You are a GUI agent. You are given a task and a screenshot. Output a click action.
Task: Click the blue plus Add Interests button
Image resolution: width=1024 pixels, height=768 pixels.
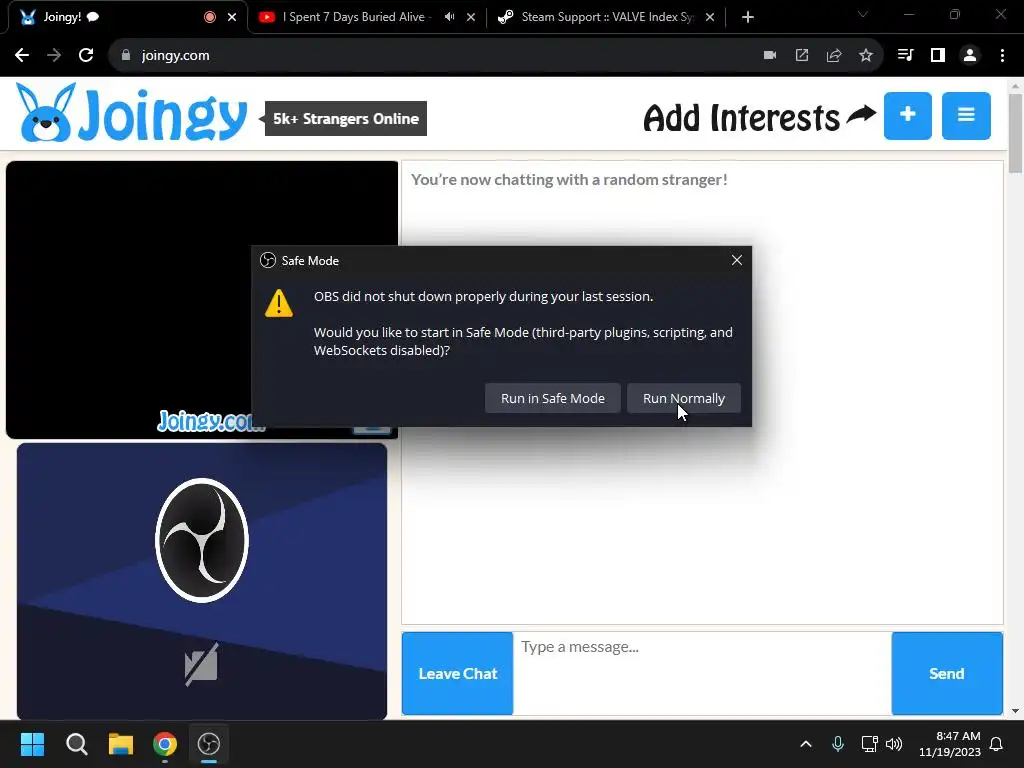pyautogui.click(x=908, y=116)
